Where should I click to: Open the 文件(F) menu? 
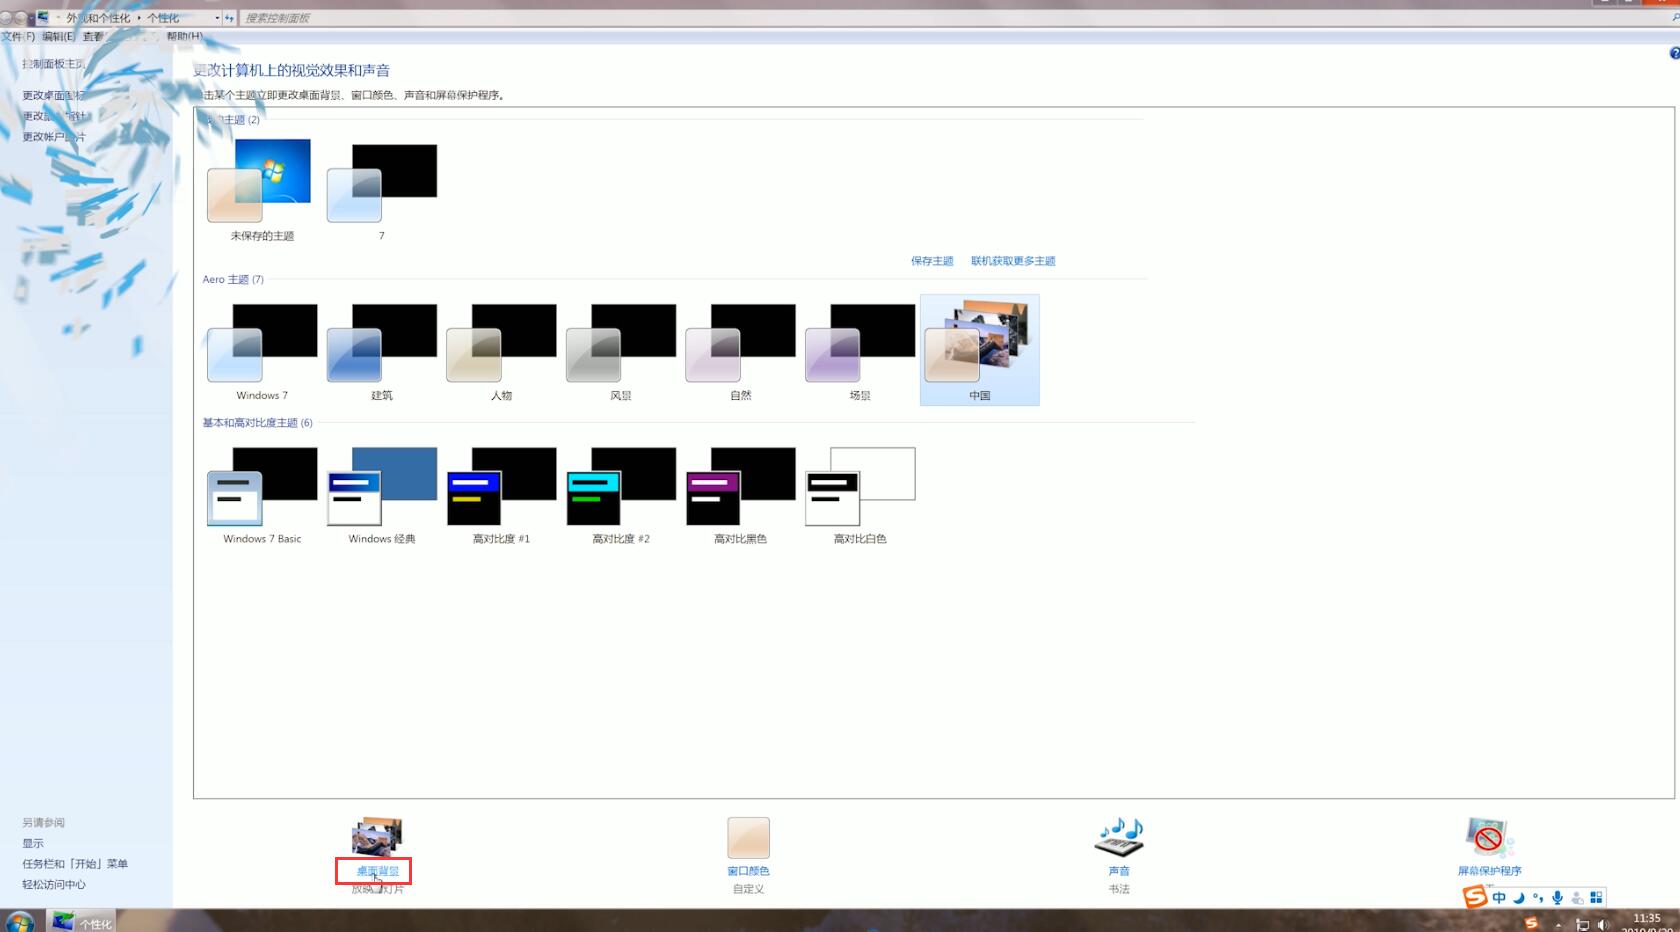click(x=18, y=36)
